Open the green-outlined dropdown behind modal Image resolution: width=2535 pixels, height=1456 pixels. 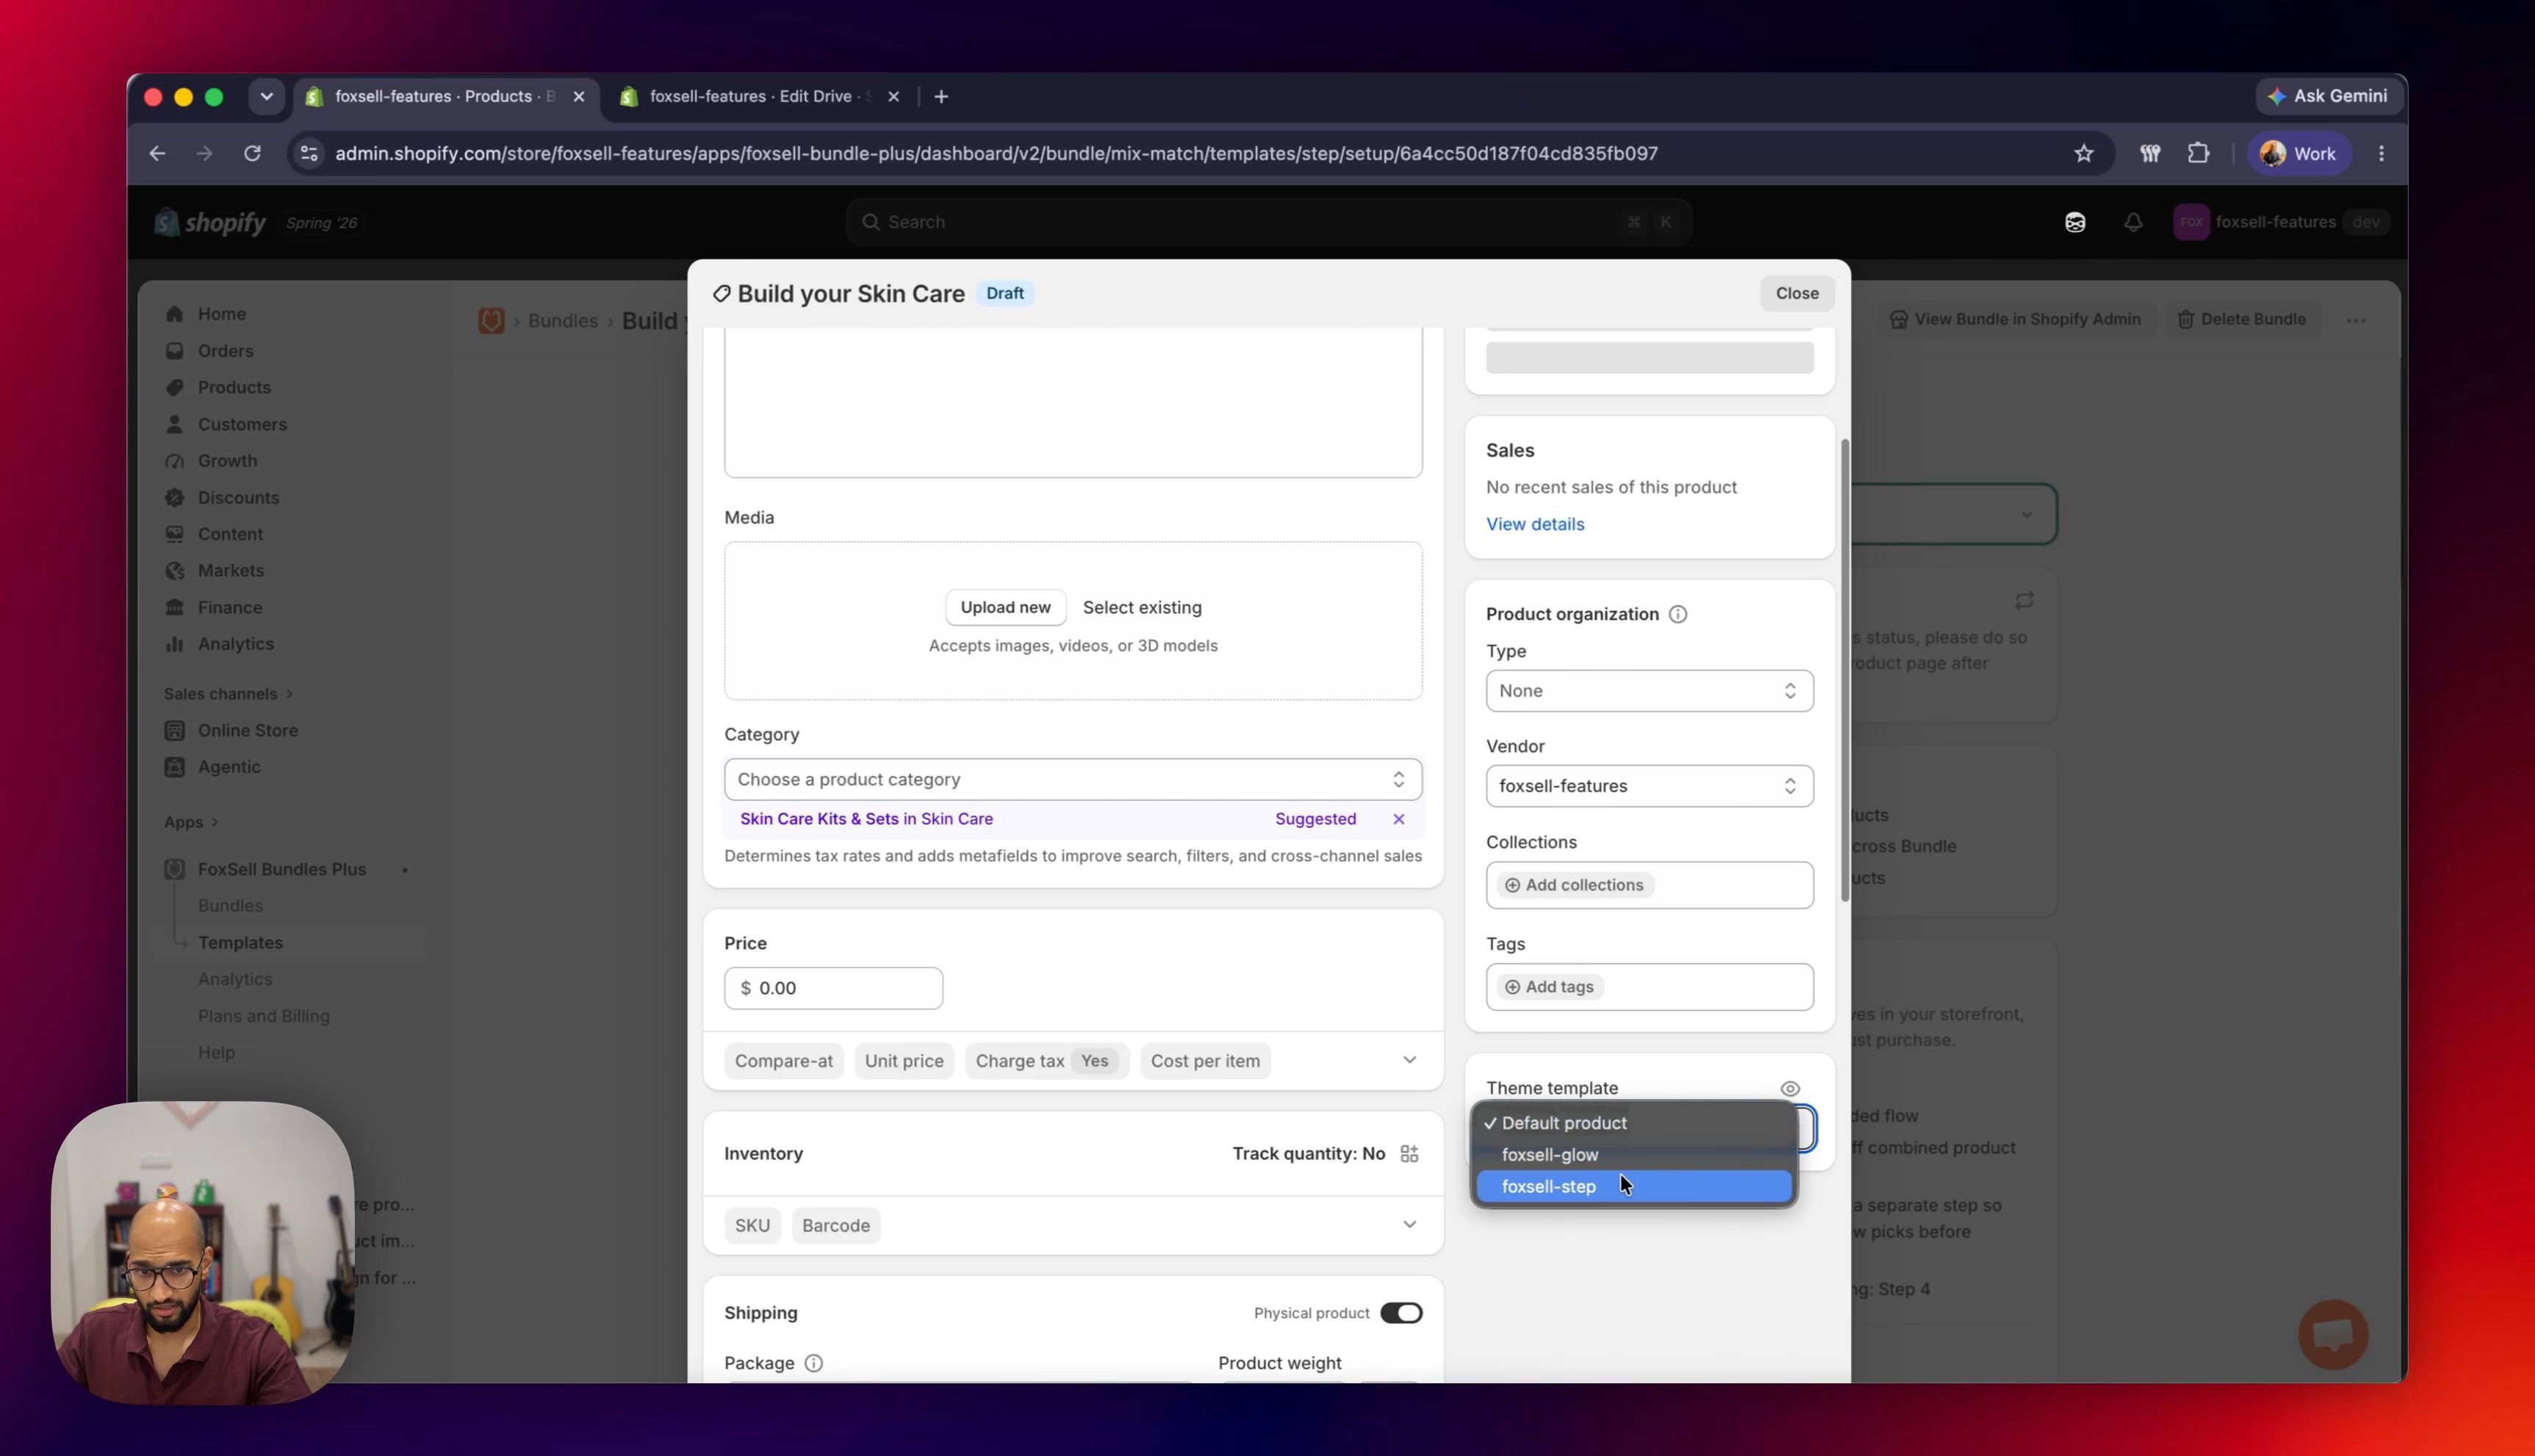click(1954, 515)
